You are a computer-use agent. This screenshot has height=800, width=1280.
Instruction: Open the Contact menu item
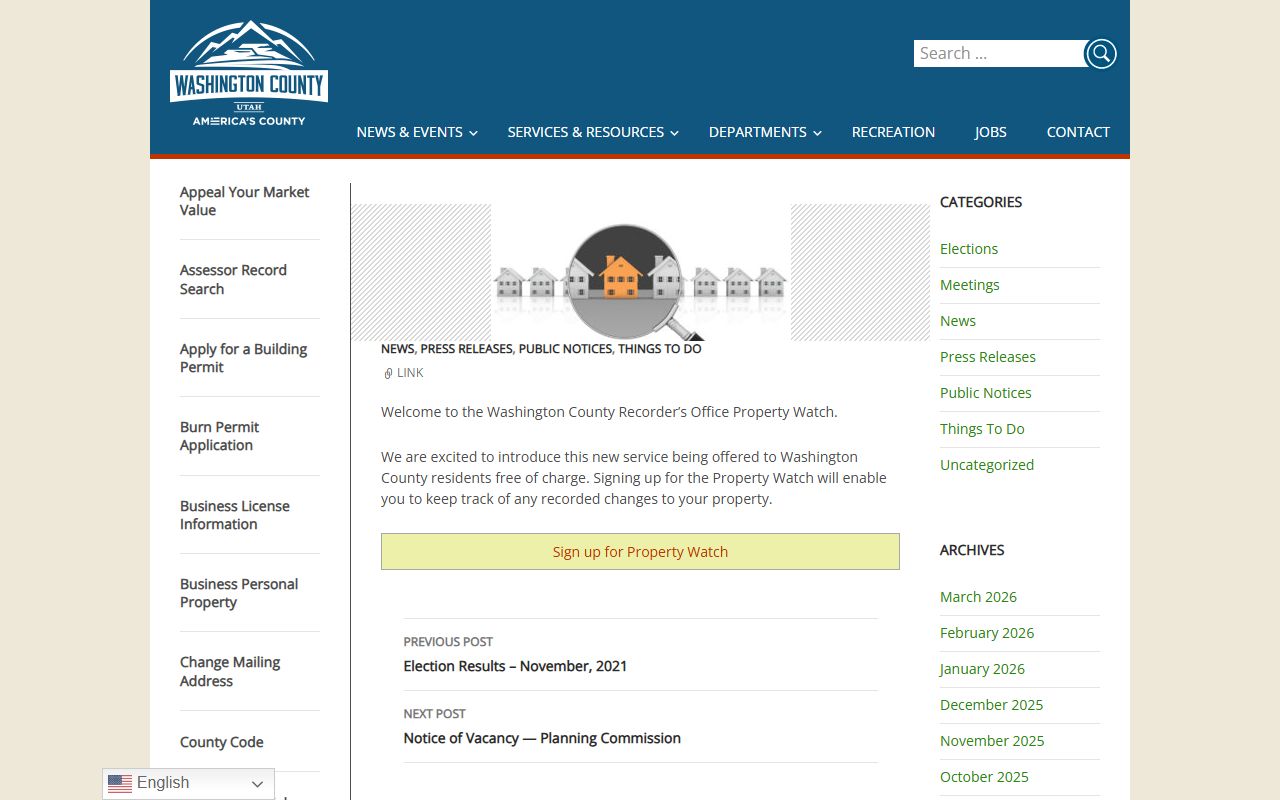[1078, 132]
